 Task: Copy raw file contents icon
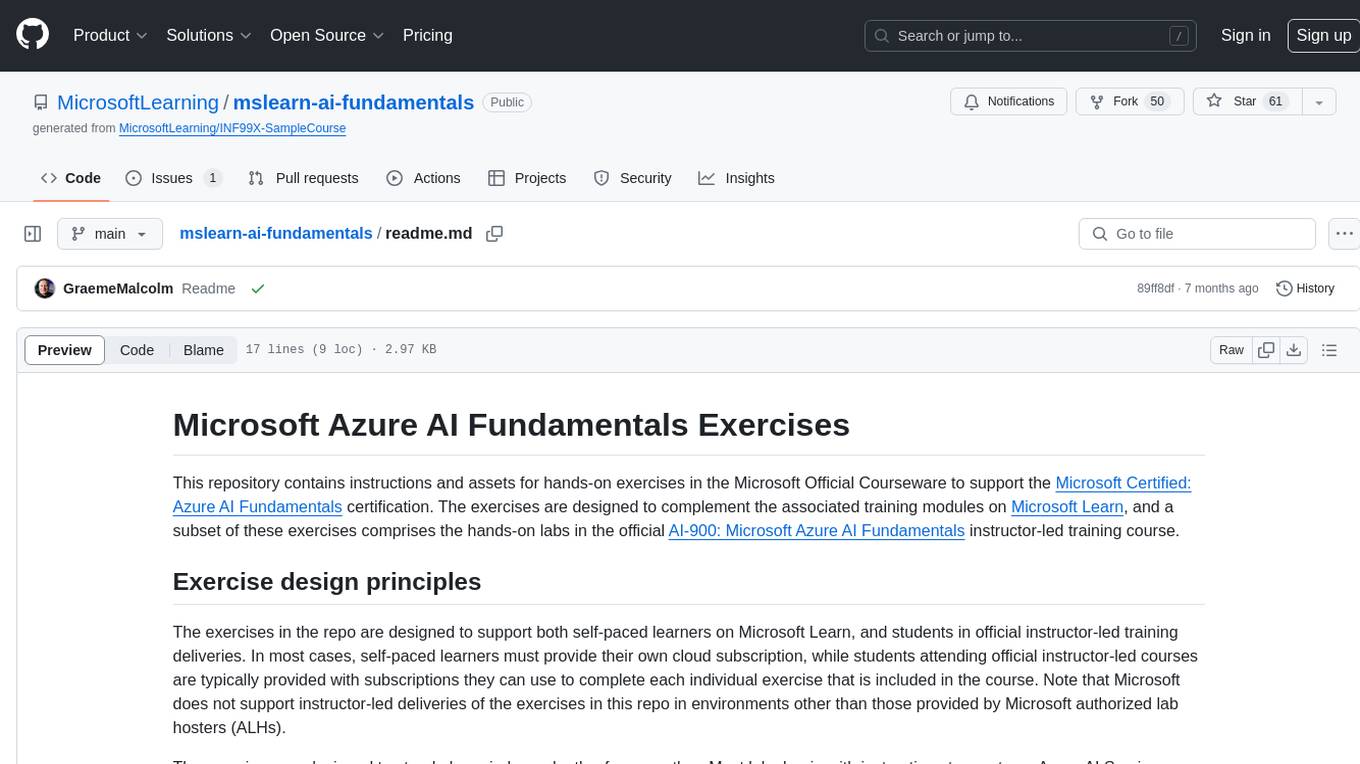1266,350
